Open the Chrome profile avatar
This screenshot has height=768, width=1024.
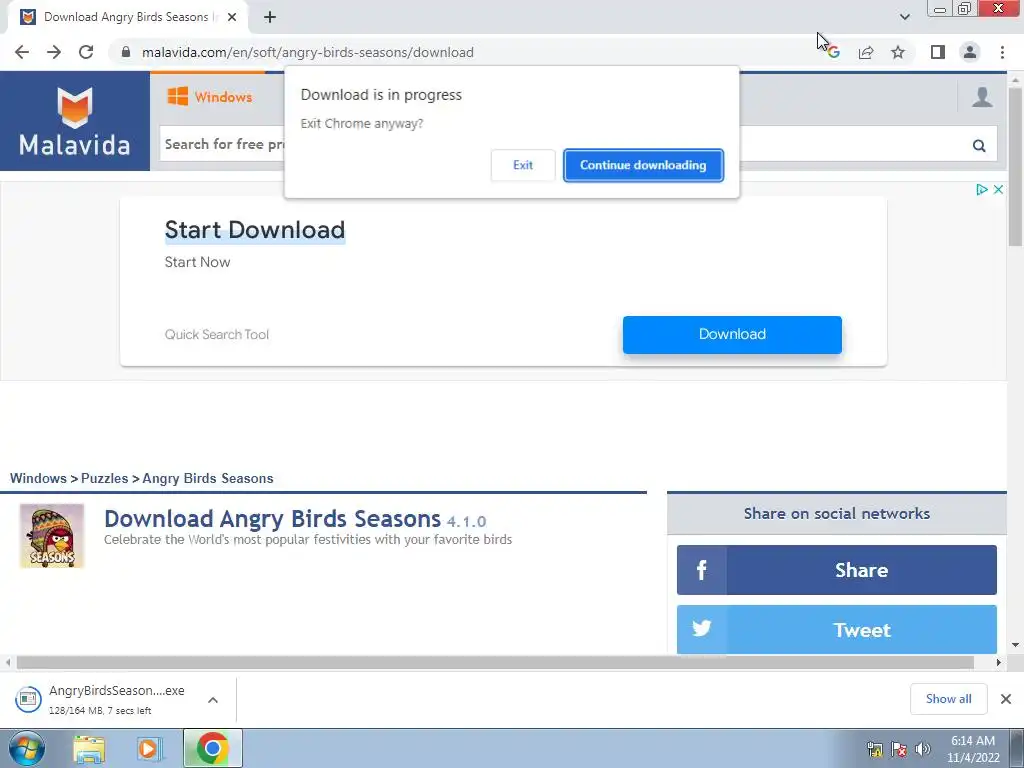coord(970,52)
